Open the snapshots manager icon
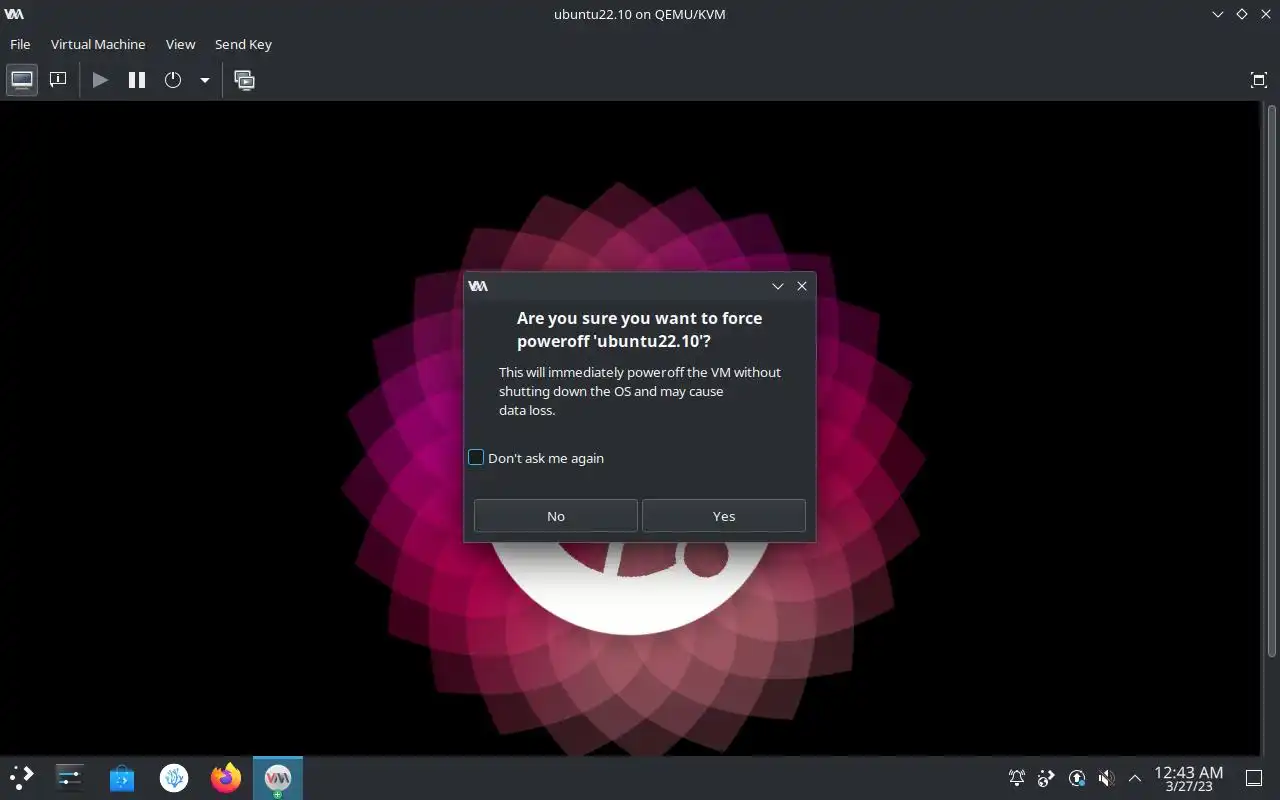Image resolution: width=1280 pixels, height=800 pixels. (244, 80)
